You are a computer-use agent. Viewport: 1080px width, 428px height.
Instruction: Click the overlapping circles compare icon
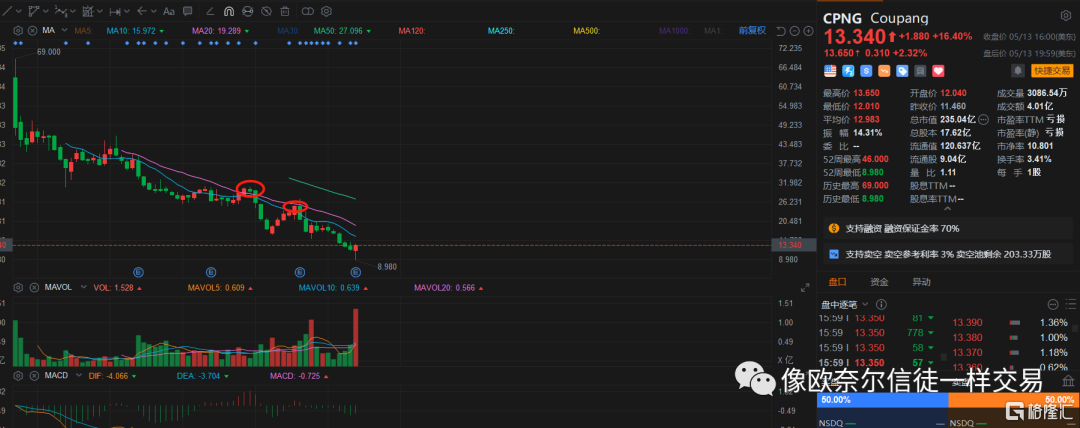[307, 11]
